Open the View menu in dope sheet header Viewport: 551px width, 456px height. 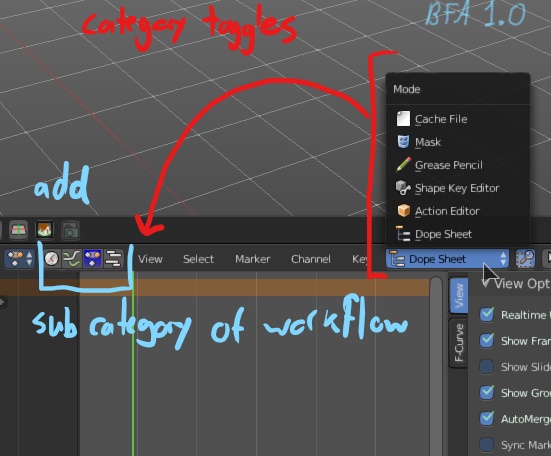[x=150, y=259]
